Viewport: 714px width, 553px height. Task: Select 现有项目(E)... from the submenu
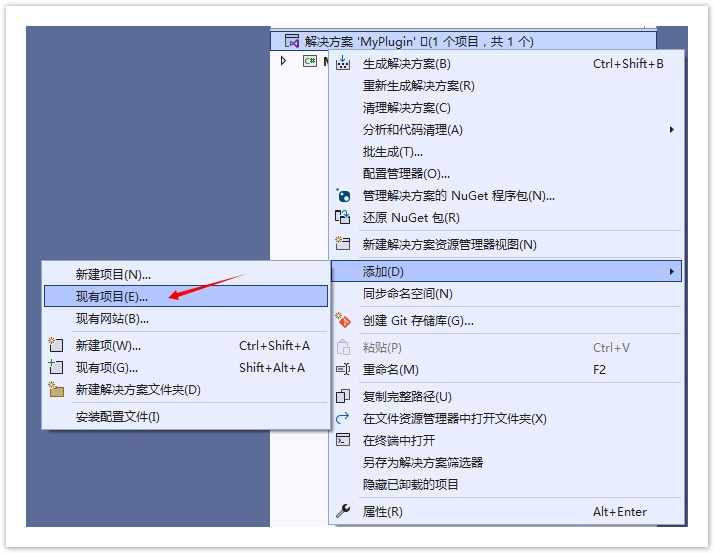tap(112, 296)
